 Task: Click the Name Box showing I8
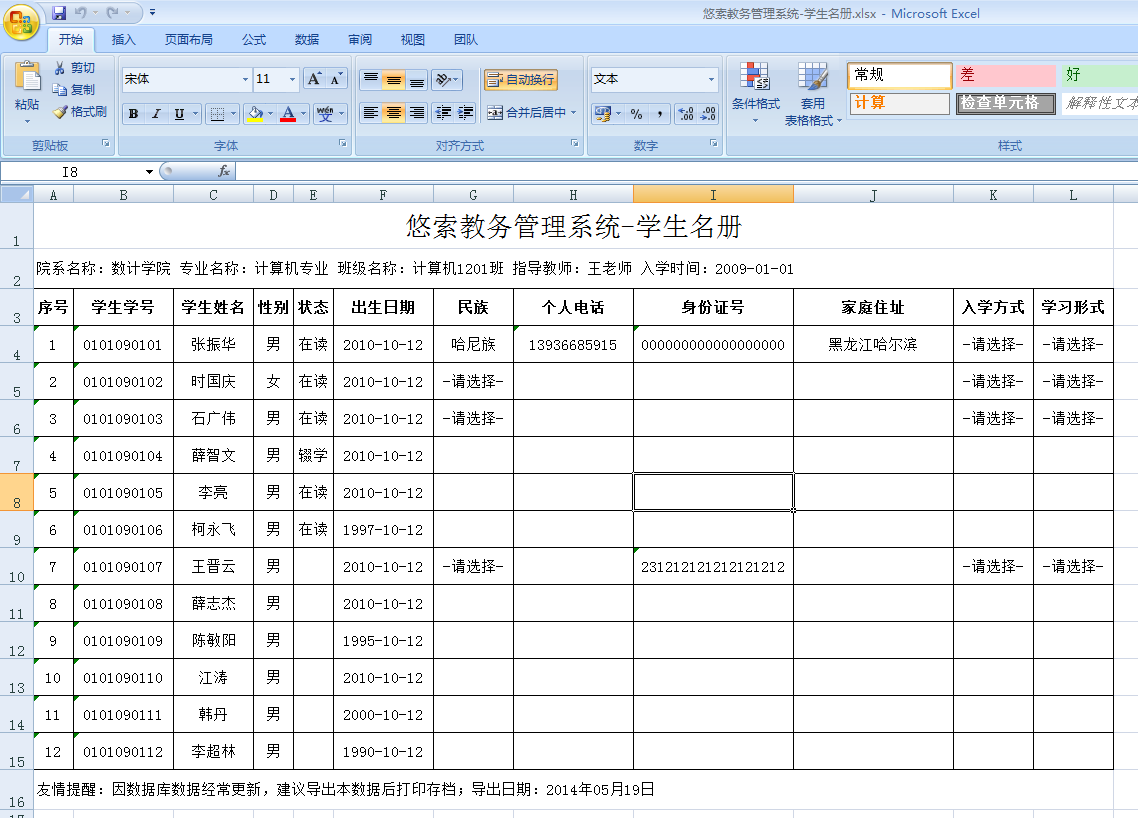pos(70,172)
